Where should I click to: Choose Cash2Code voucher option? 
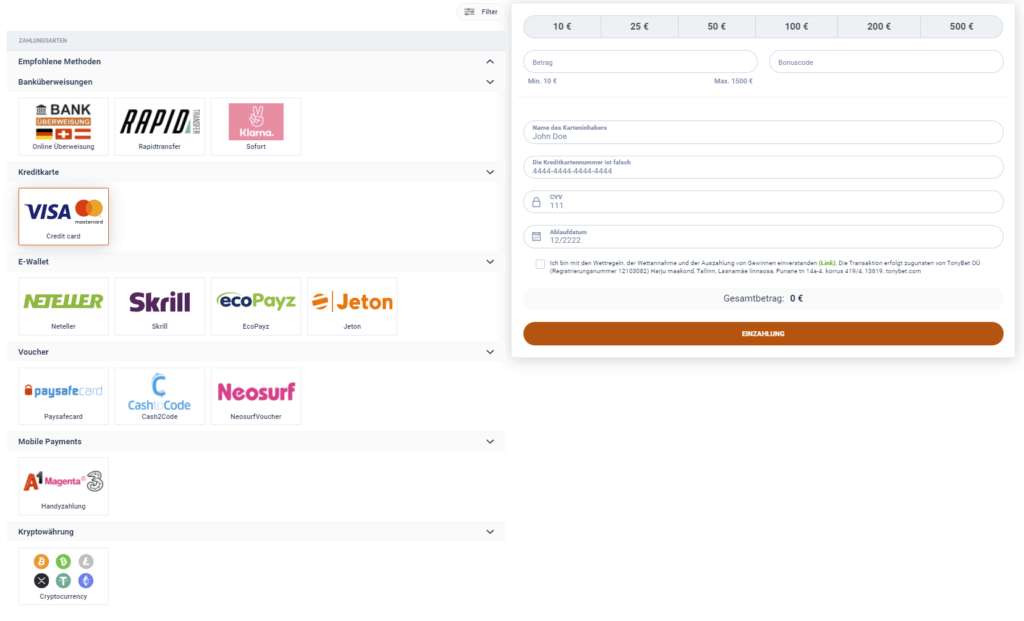pyautogui.click(x=159, y=396)
